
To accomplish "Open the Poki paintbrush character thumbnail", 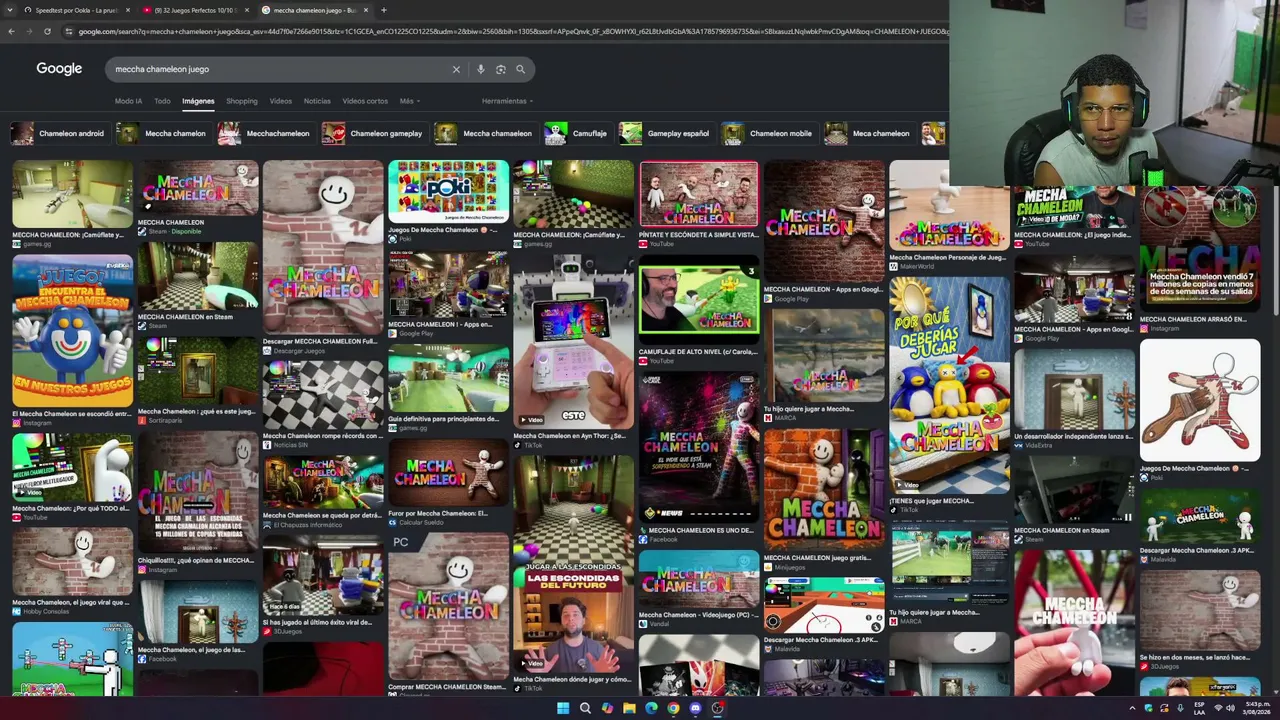I will 1200,400.
